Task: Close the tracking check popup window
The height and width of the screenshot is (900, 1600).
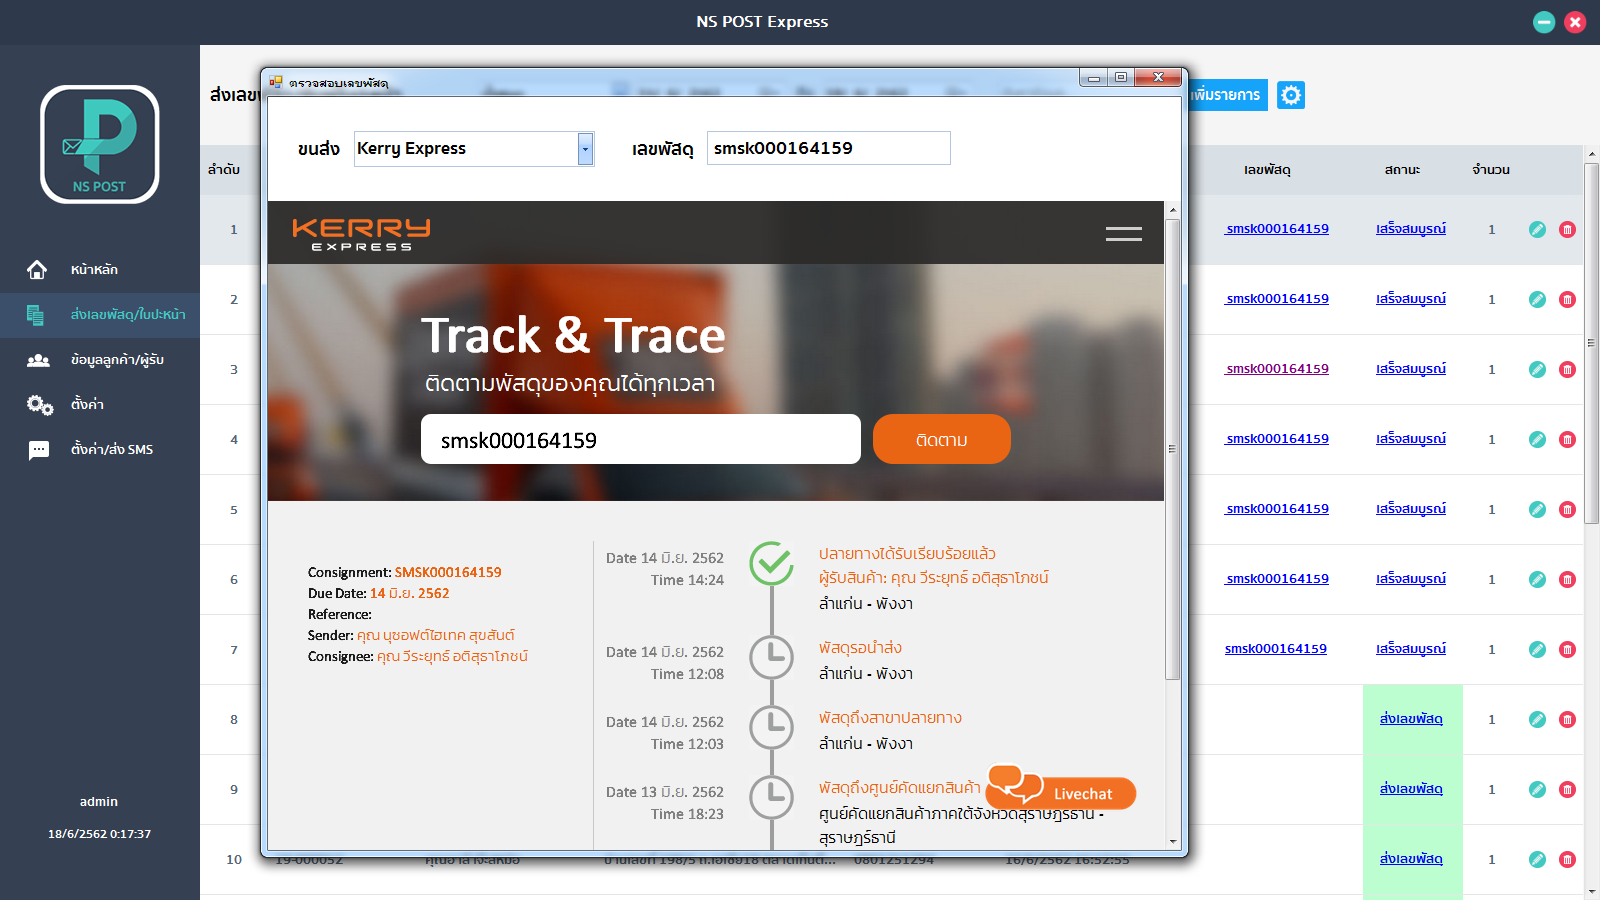Action: point(1158,78)
